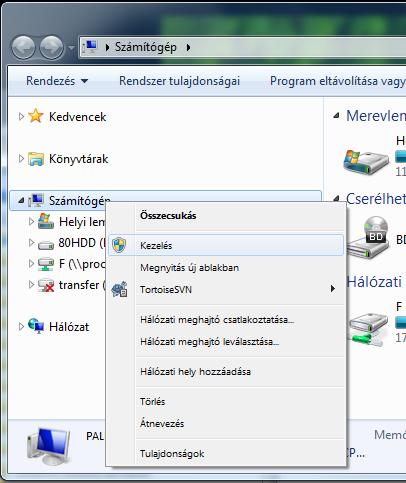Expand the transfer drive node

pyautogui.click(x=31, y=285)
